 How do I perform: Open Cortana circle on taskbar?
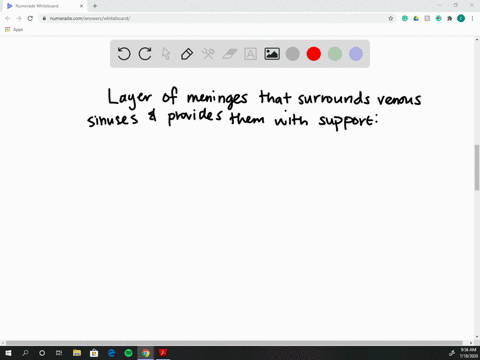[42, 353]
